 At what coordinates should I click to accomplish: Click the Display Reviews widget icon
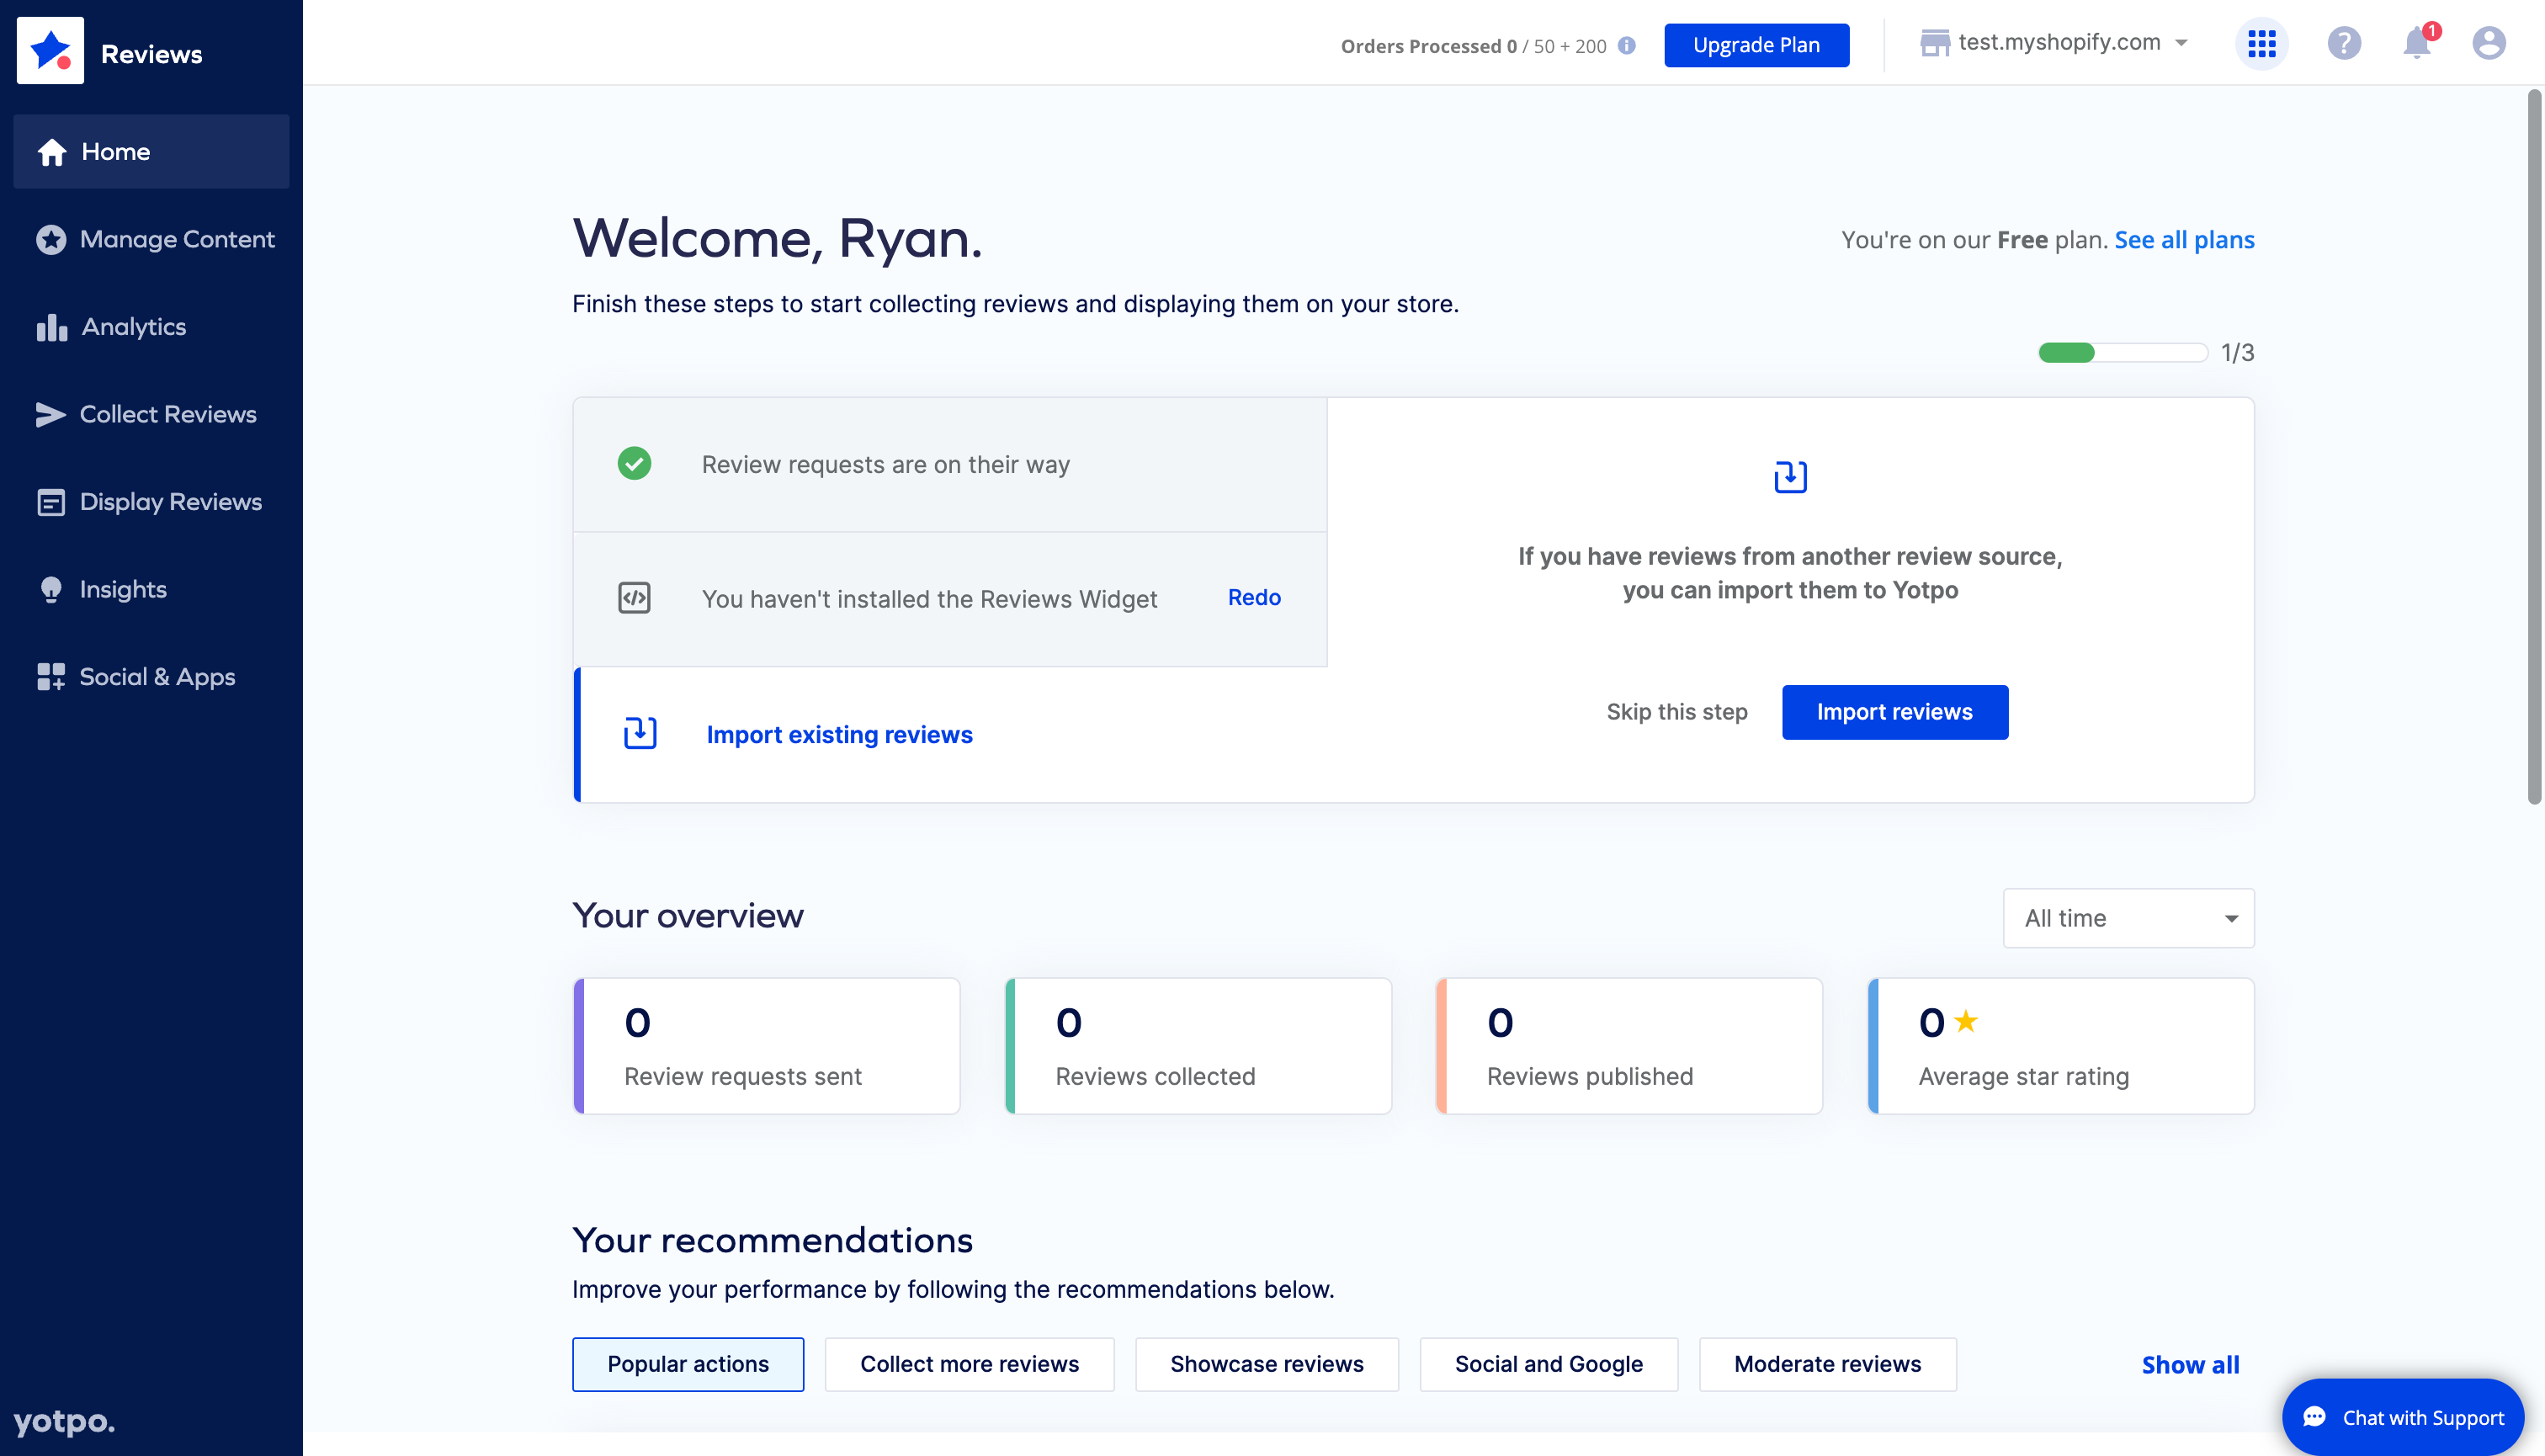click(51, 502)
